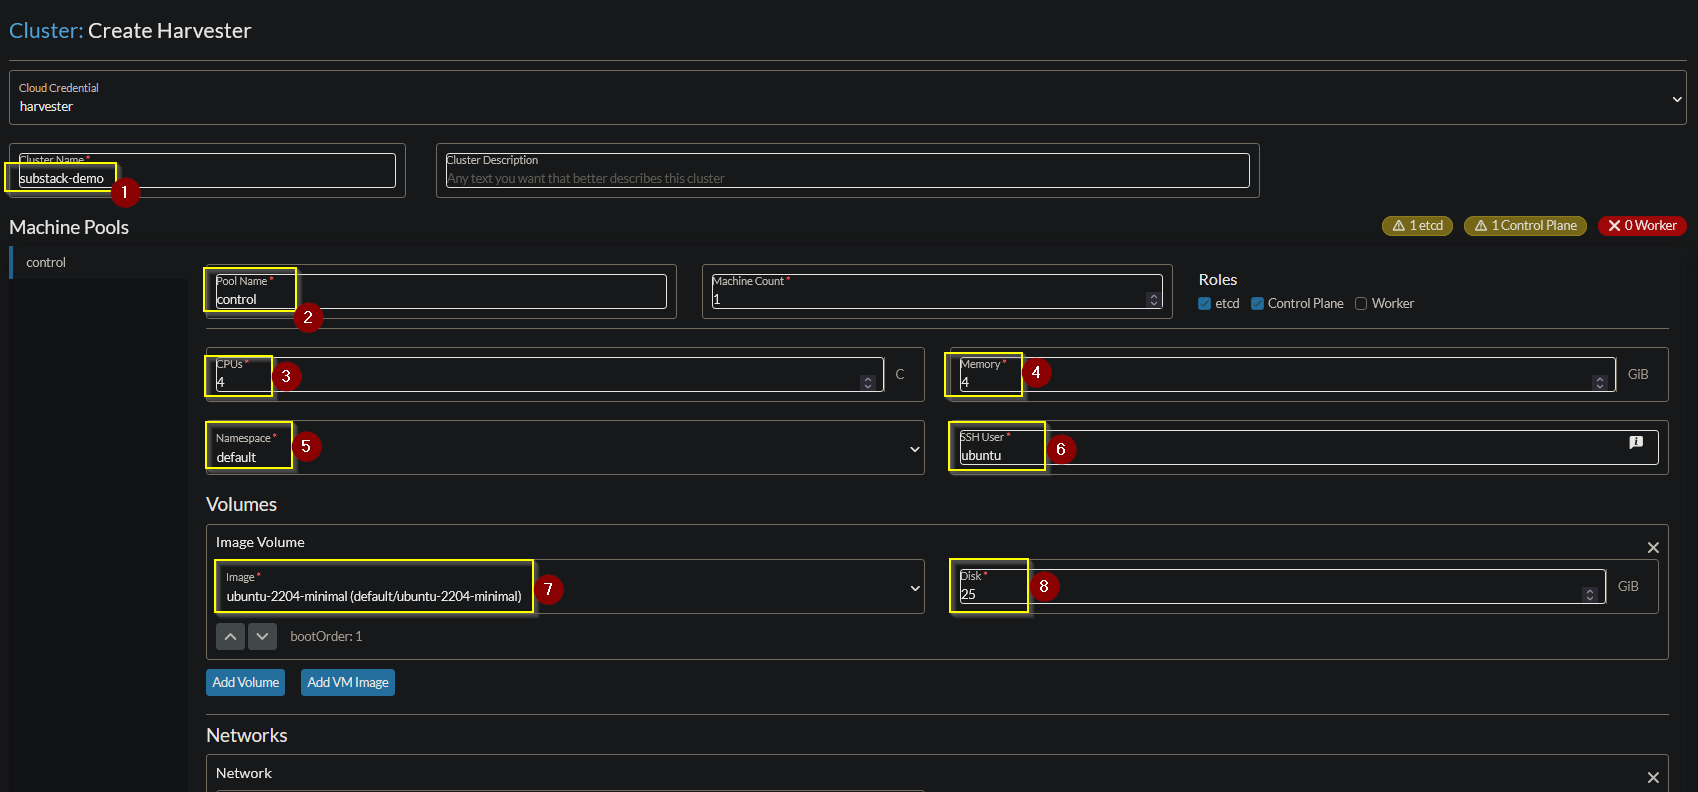The image size is (1698, 792).
Task: Click the SSH User info icon
Action: [x=1636, y=442]
